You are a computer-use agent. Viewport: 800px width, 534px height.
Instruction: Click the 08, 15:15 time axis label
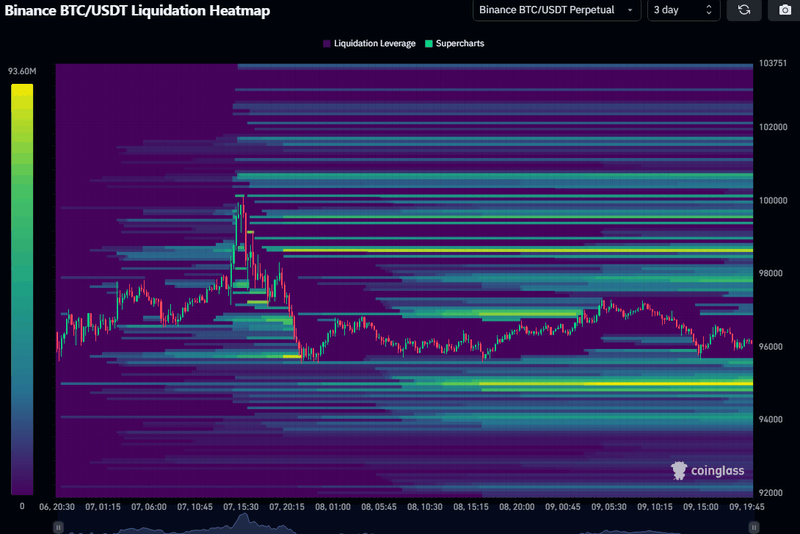[x=470, y=506]
